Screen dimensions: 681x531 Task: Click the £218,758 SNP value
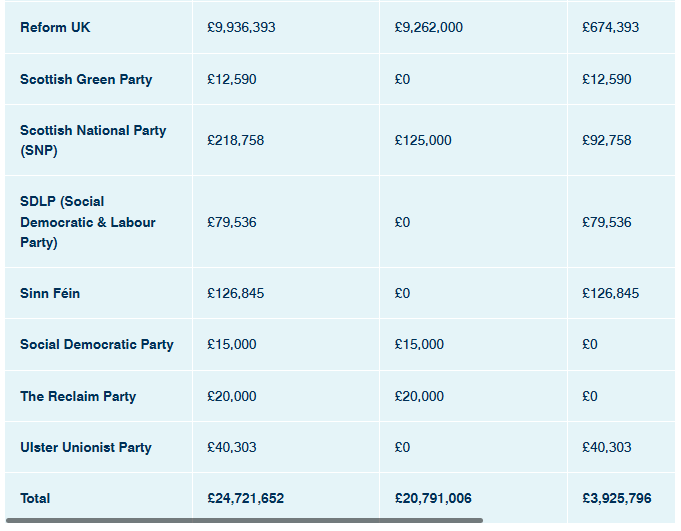[x=235, y=140]
